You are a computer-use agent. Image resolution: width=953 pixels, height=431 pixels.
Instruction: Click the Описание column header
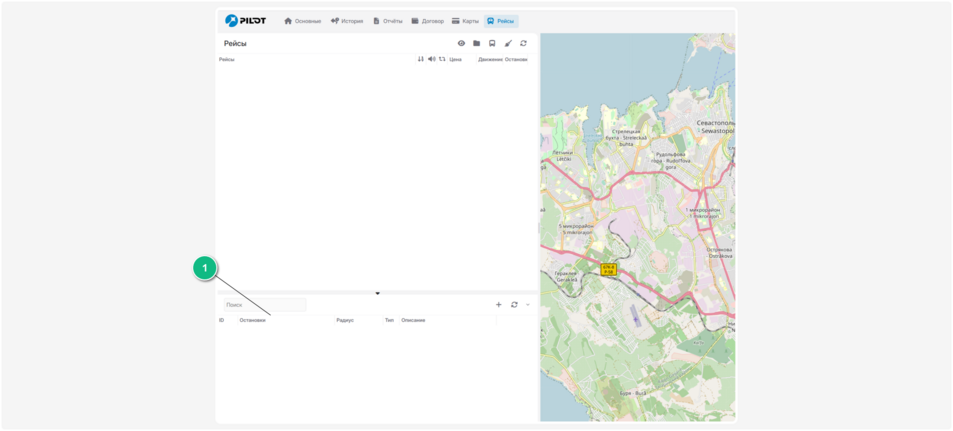pyautogui.click(x=413, y=320)
